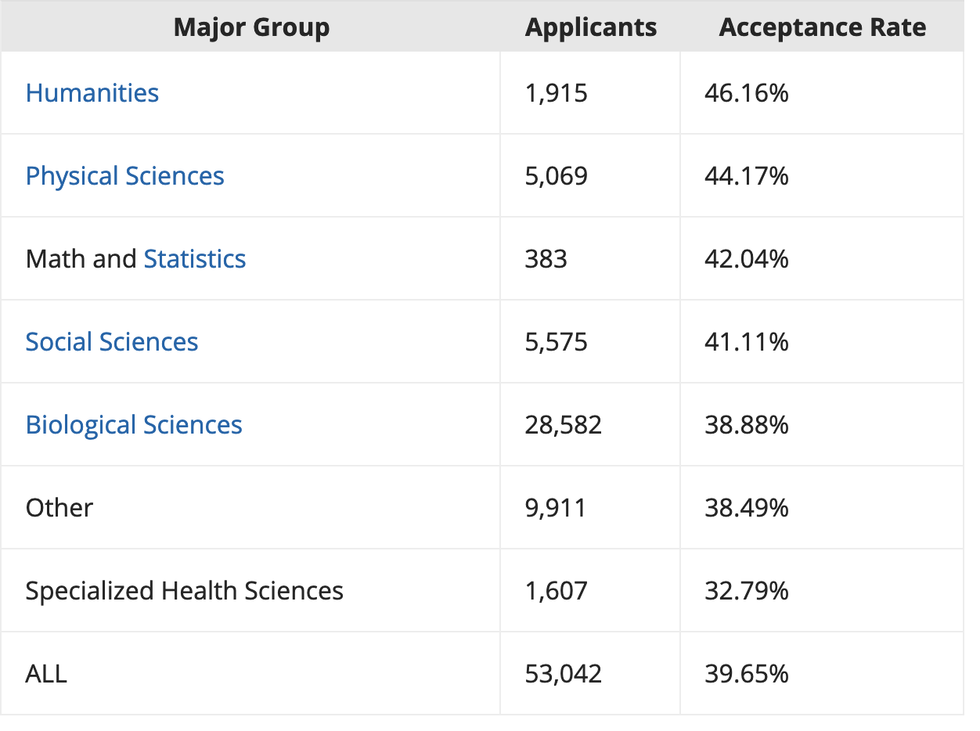The height and width of the screenshot is (731, 980).
Task: Click the ALL row label
Action: point(46,674)
